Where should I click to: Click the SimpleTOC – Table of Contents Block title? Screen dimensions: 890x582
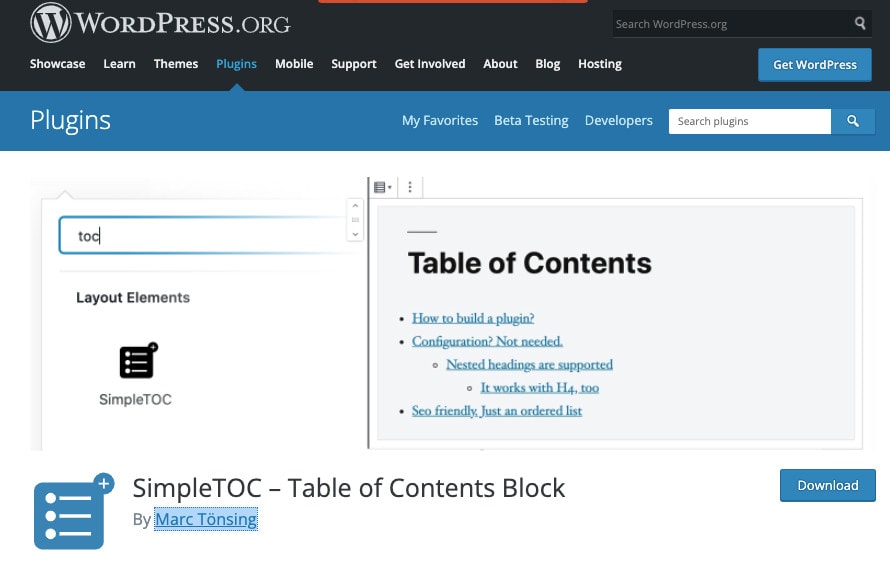point(349,488)
